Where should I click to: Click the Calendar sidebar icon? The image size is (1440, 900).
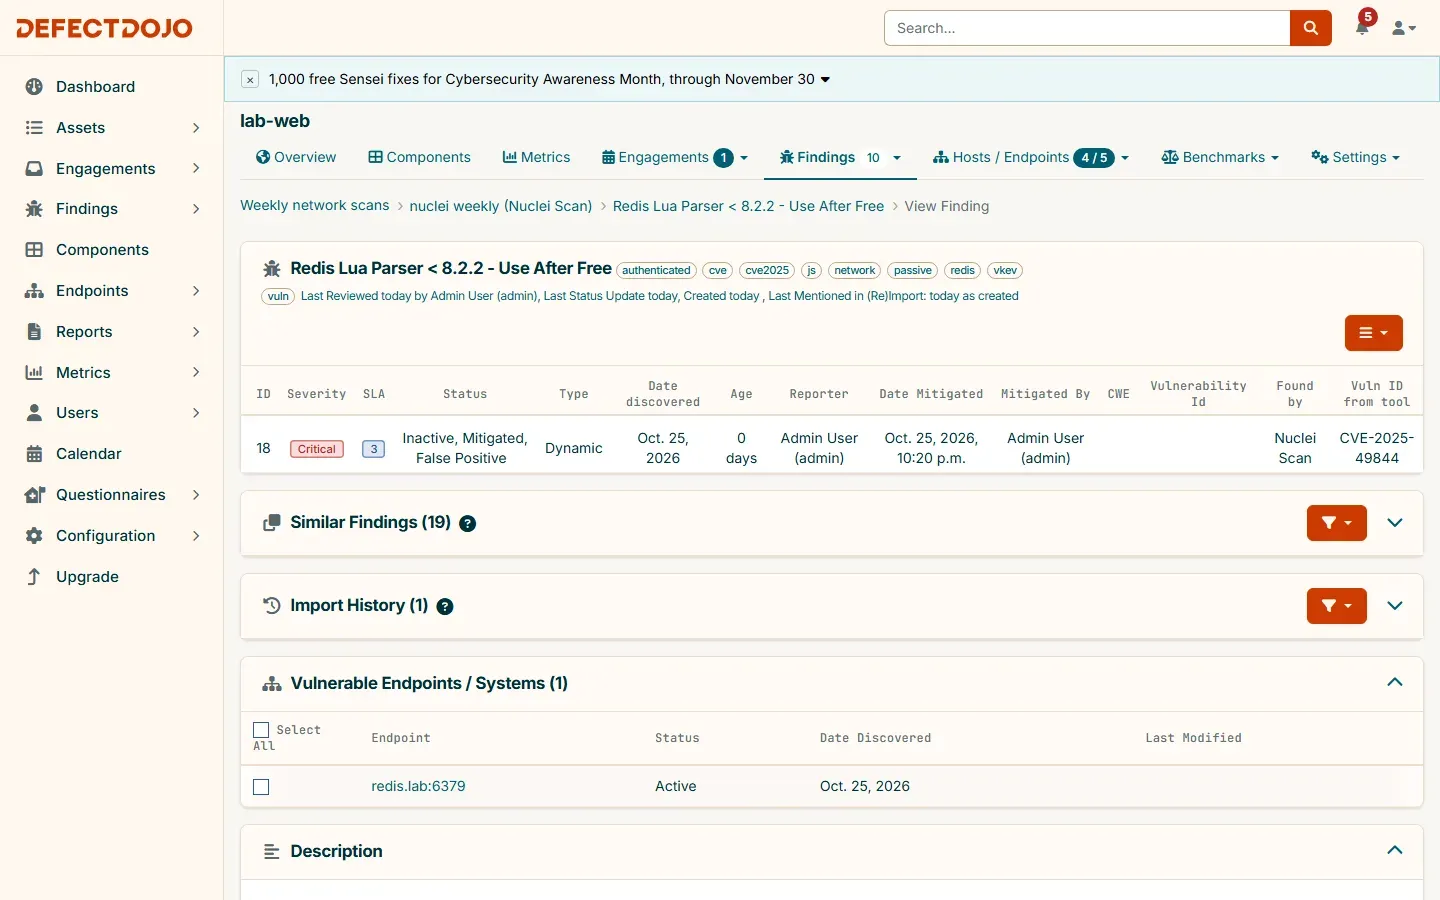coord(34,454)
